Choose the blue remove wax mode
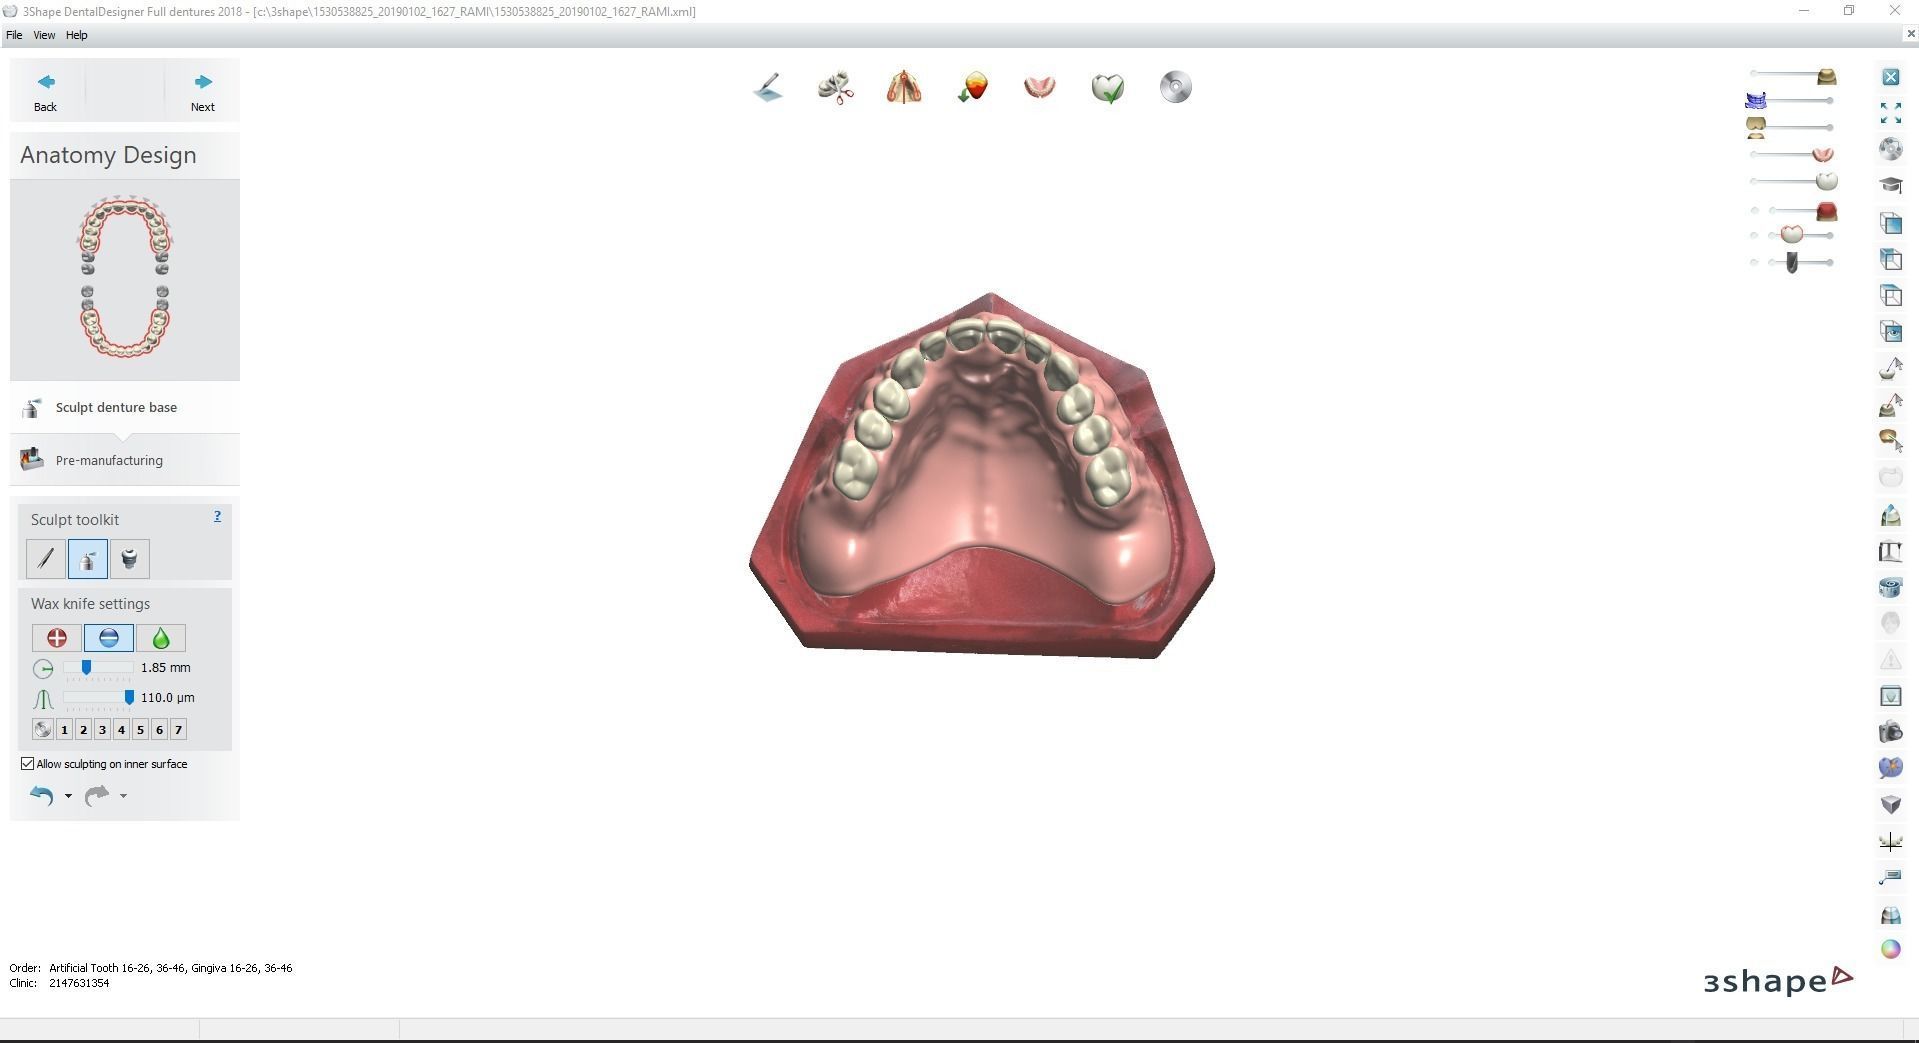1919x1043 pixels. click(109, 638)
